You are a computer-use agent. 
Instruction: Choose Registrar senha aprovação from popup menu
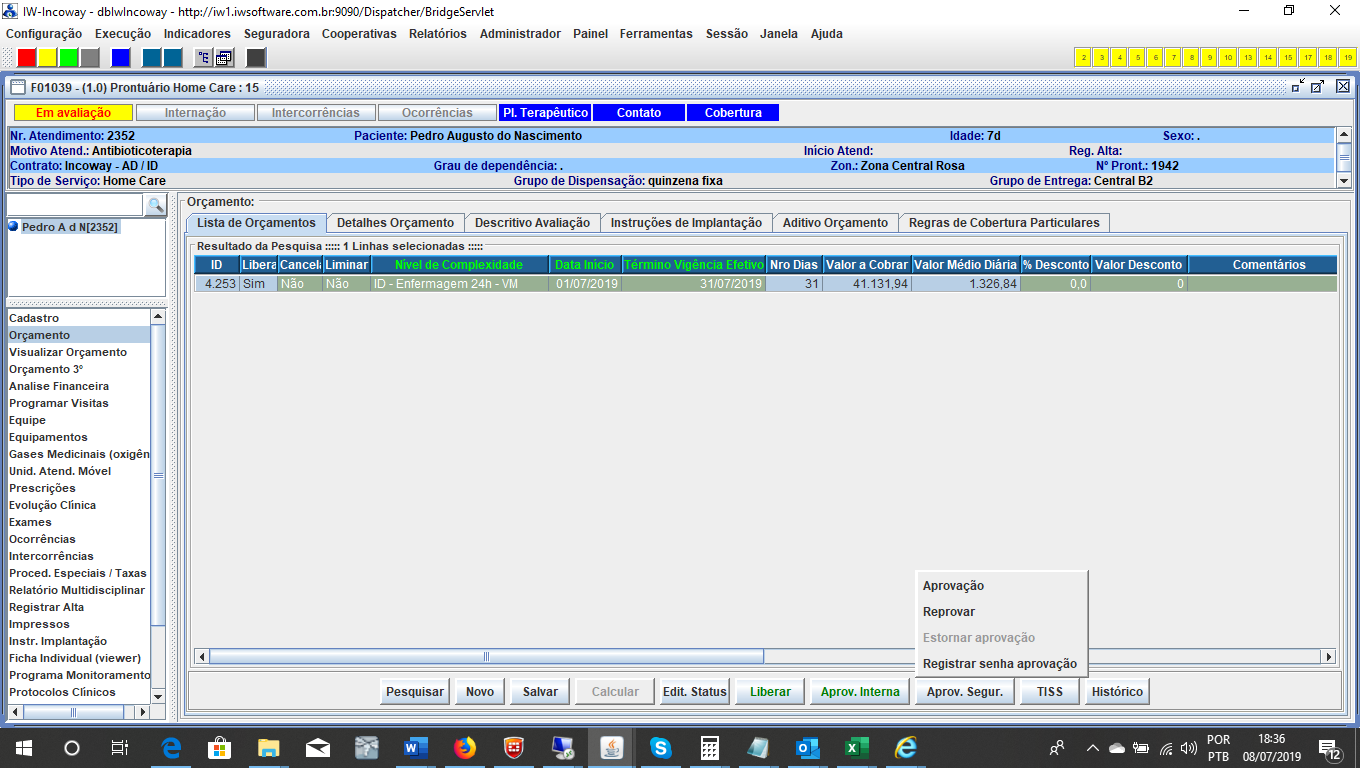pyautogui.click(x=999, y=664)
